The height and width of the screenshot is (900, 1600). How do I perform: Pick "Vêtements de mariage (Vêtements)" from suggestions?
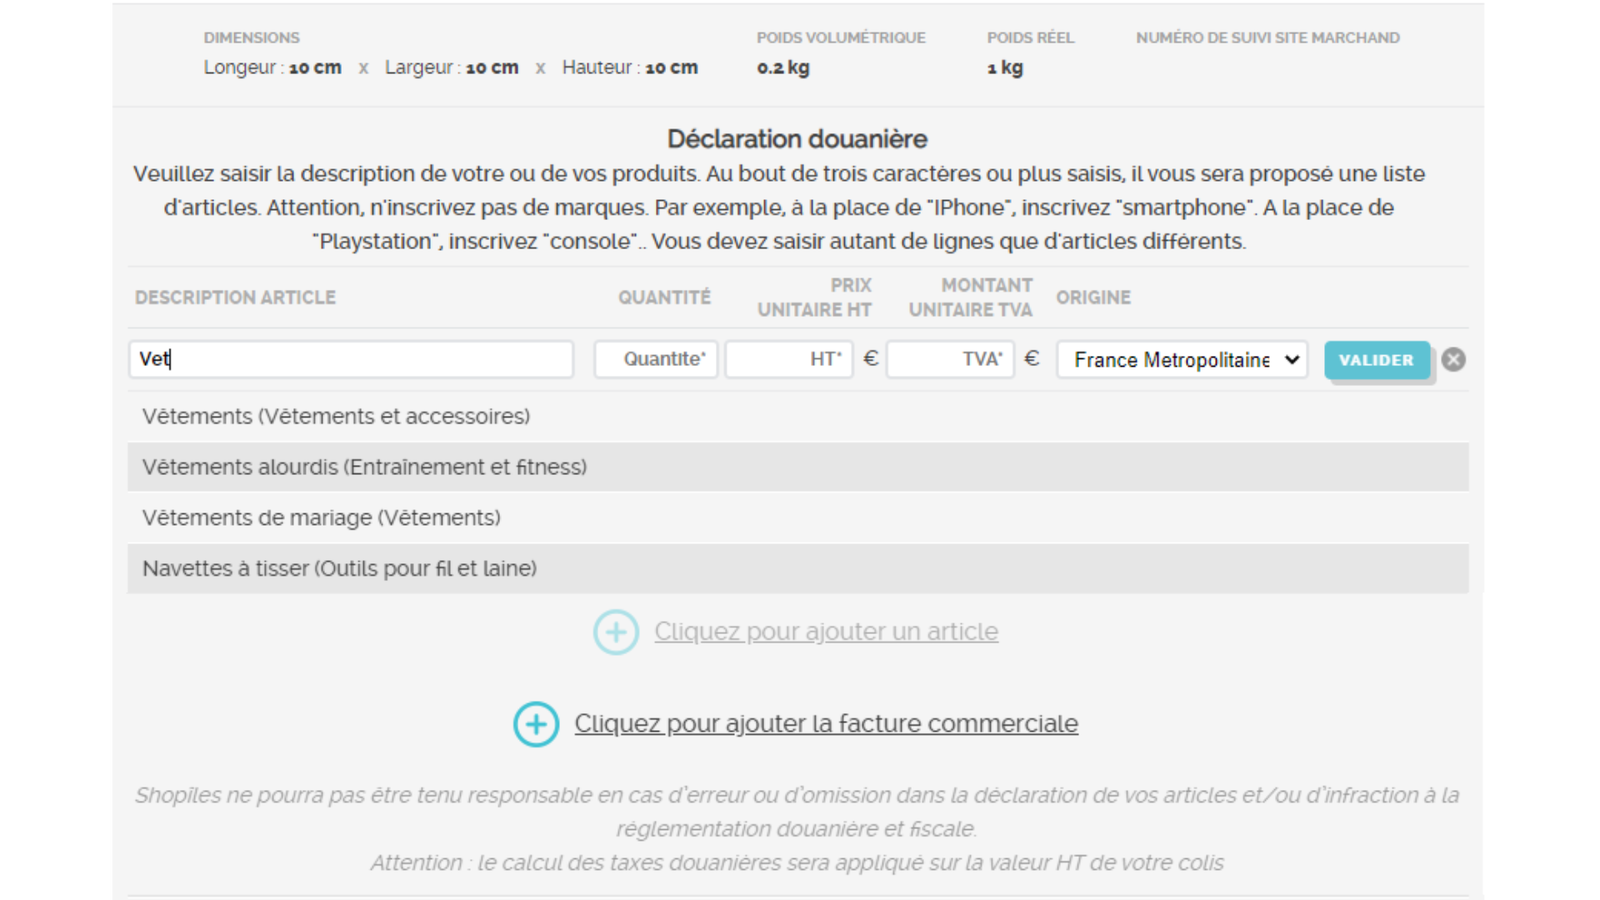point(320,517)
